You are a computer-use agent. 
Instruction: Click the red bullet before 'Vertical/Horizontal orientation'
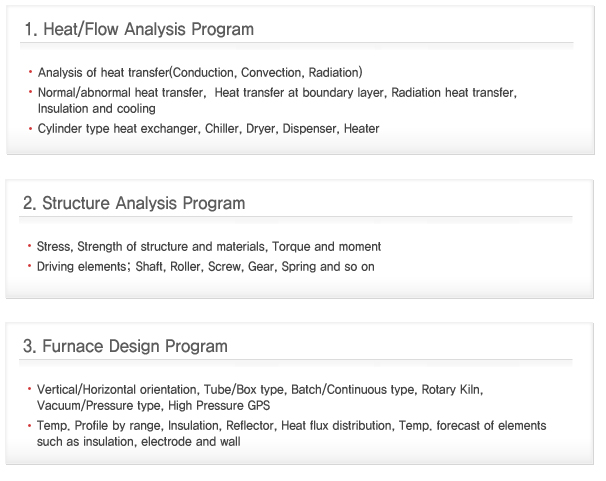[x=29, y=389]
